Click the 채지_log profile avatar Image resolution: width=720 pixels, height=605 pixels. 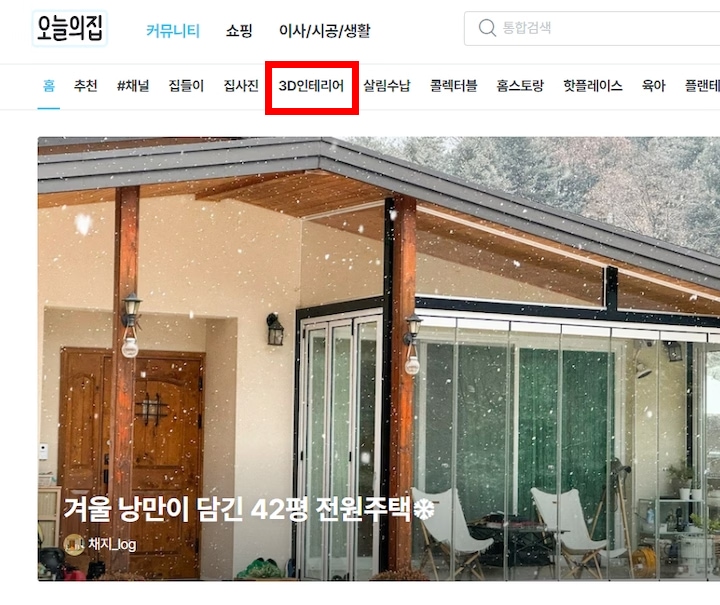(73, 545)
